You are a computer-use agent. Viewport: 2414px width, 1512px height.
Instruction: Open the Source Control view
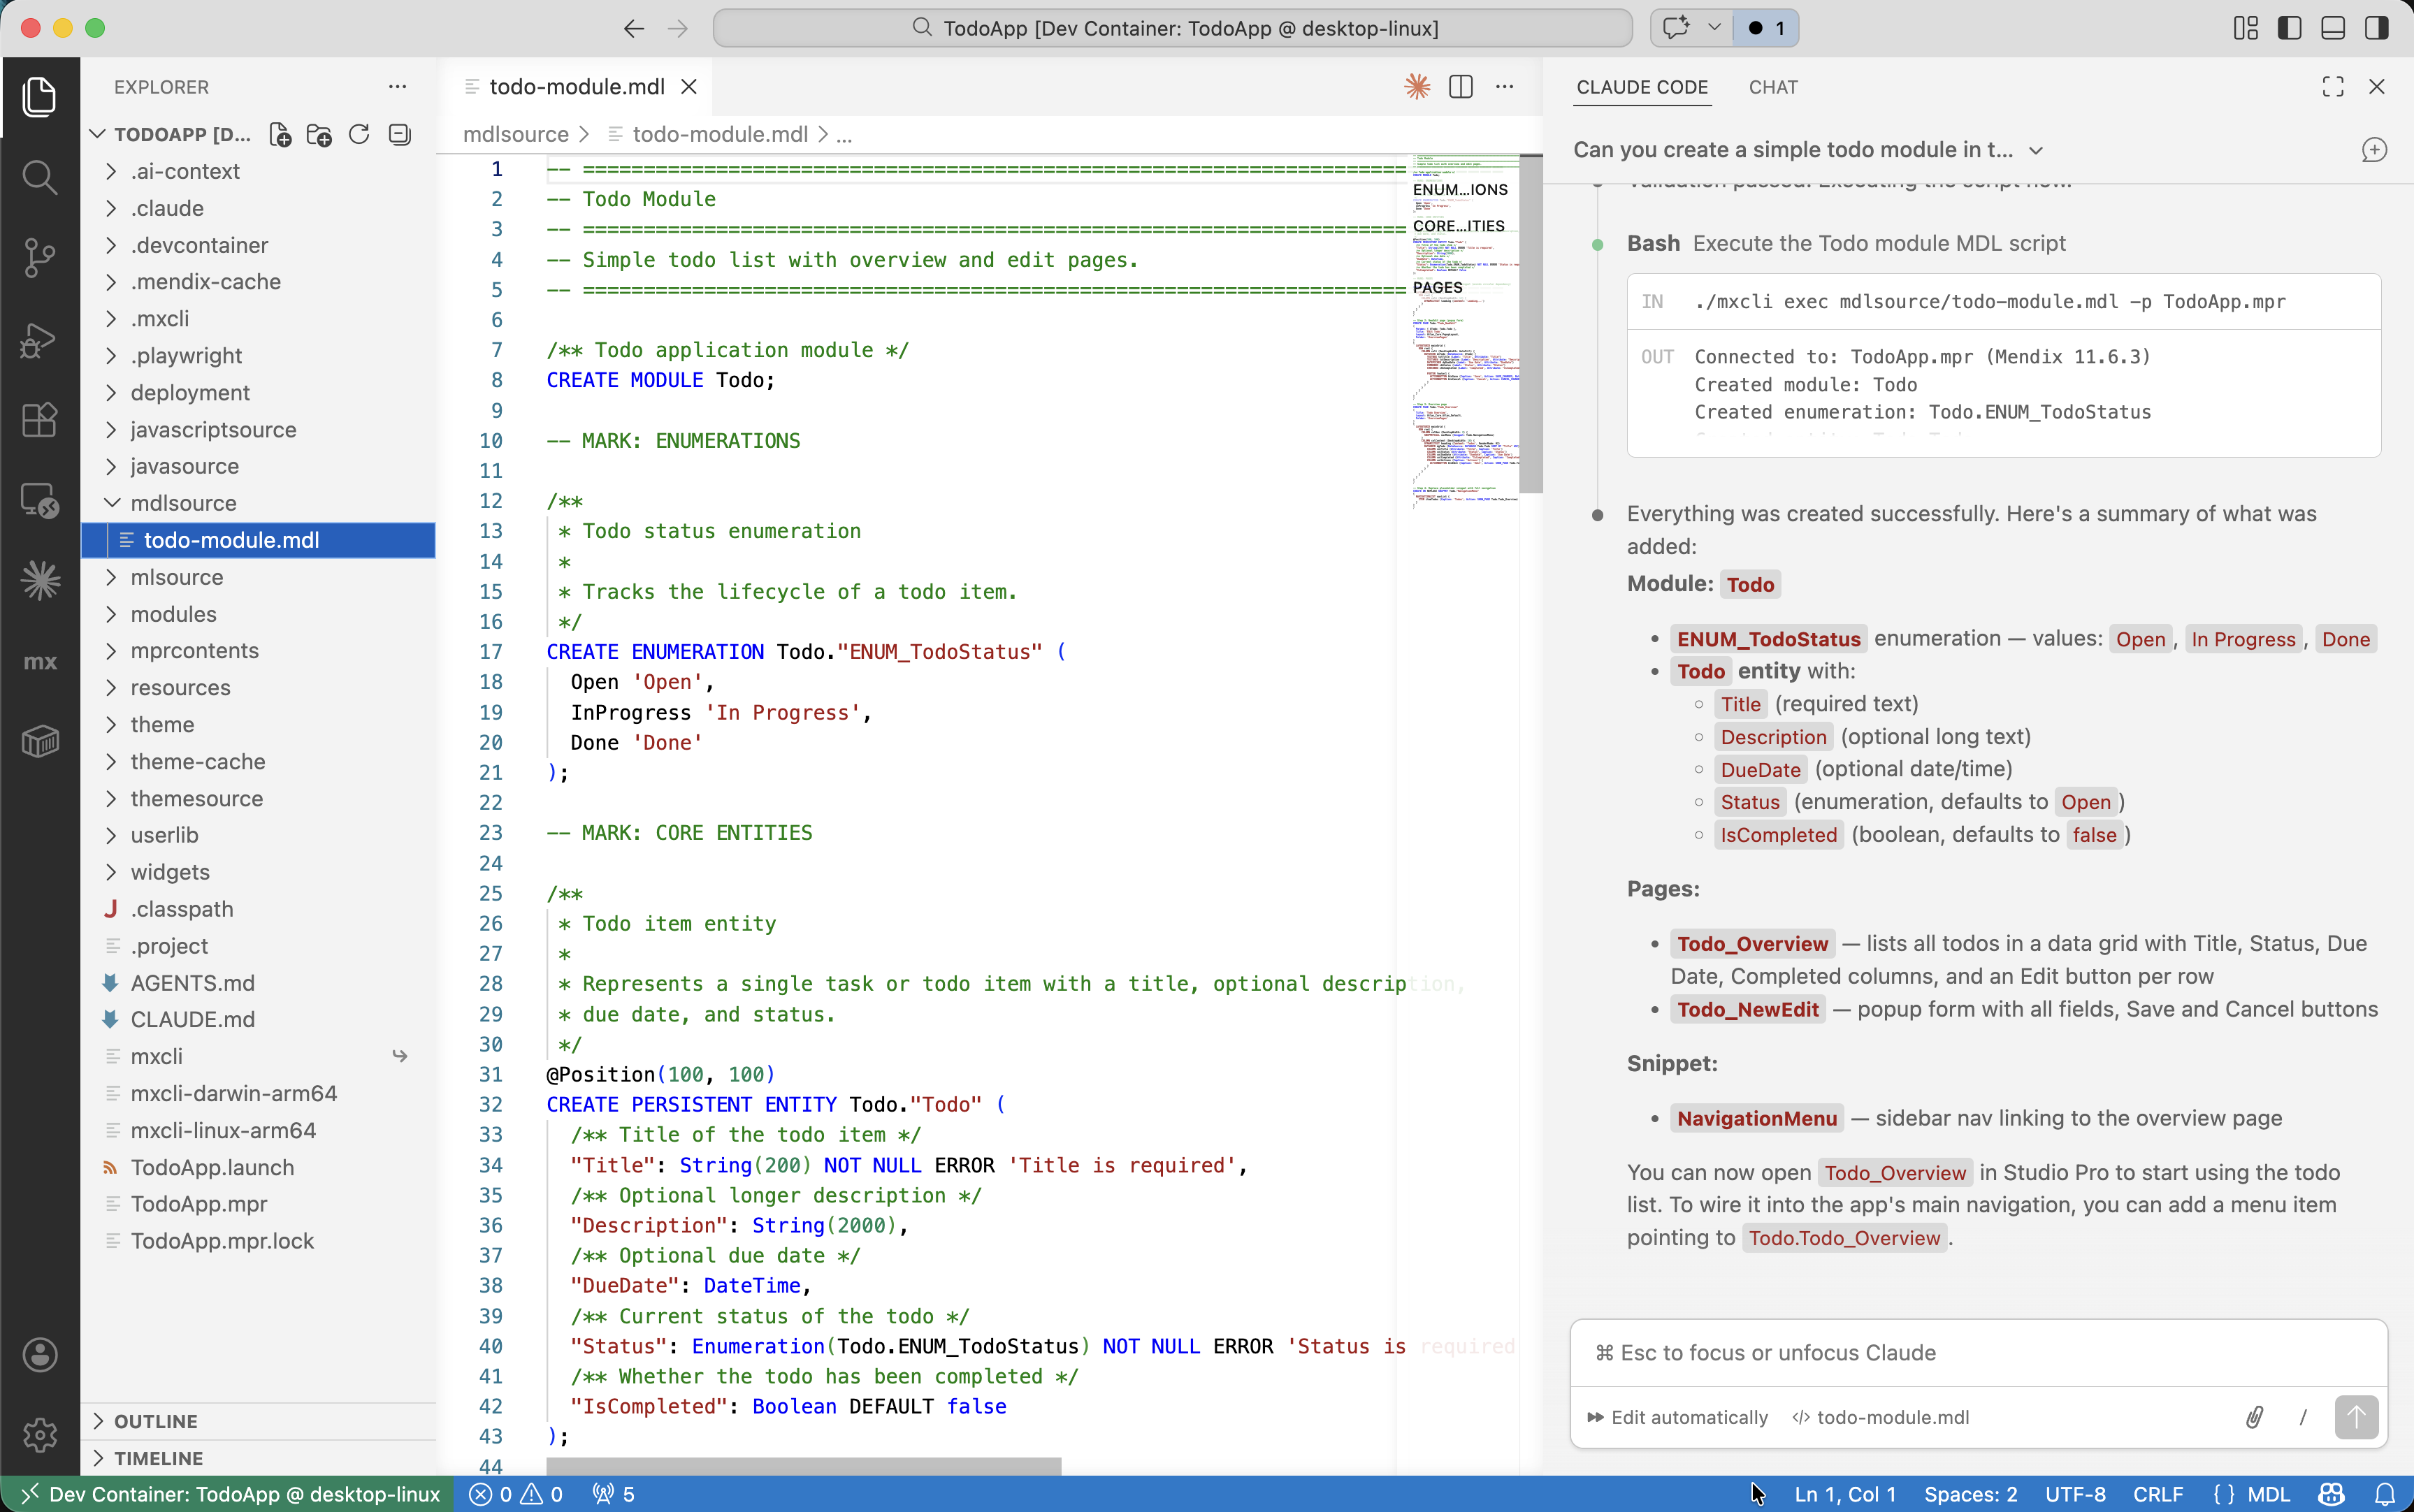40,258
